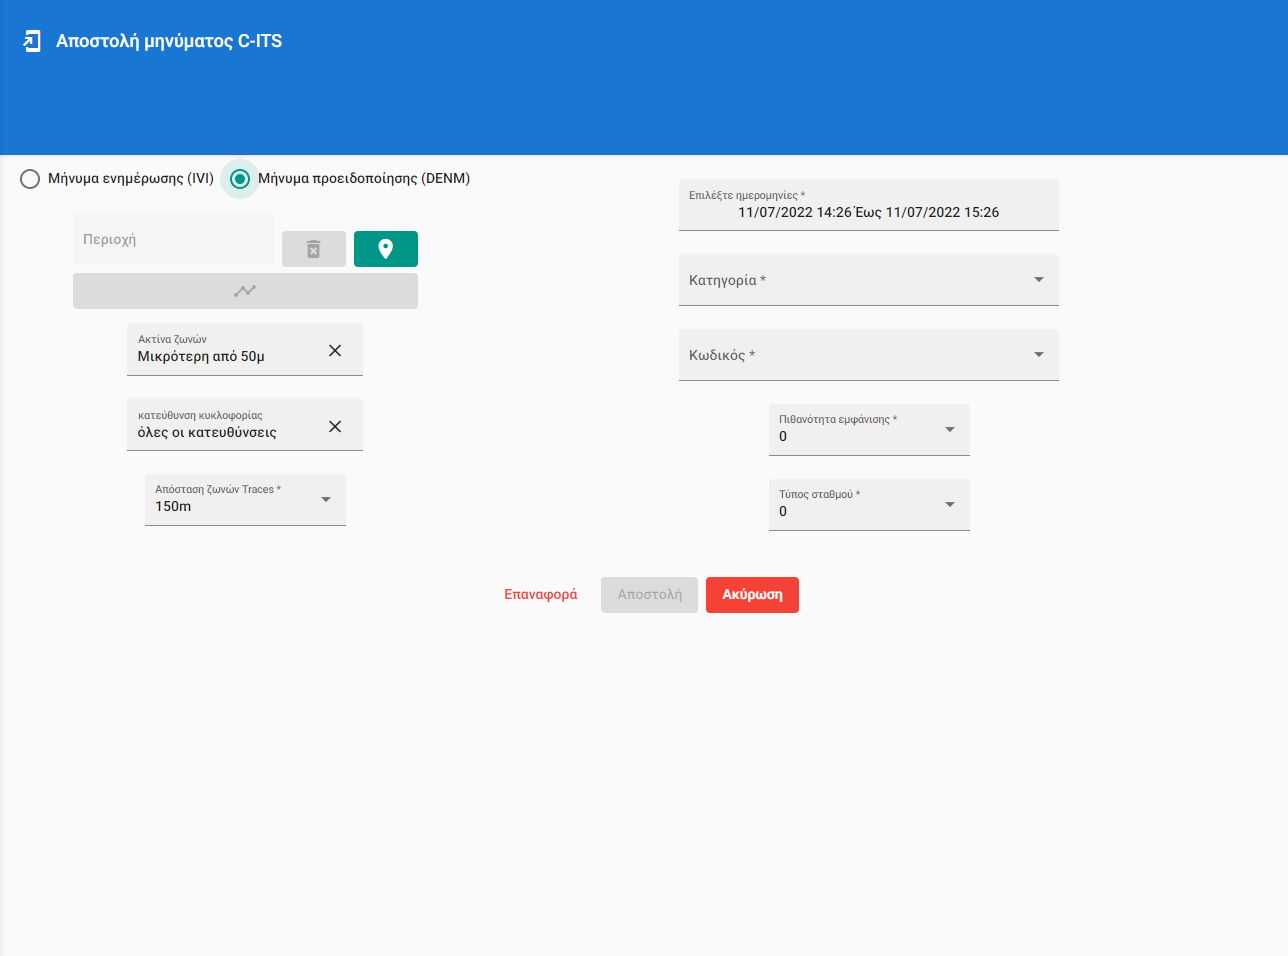
Task: Click the greyed Αποστολή send button
Action: tap(649, 595)
